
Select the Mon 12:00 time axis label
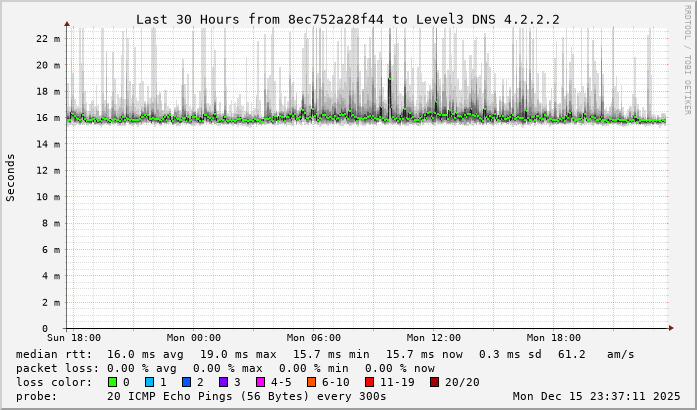coord(433,338)
